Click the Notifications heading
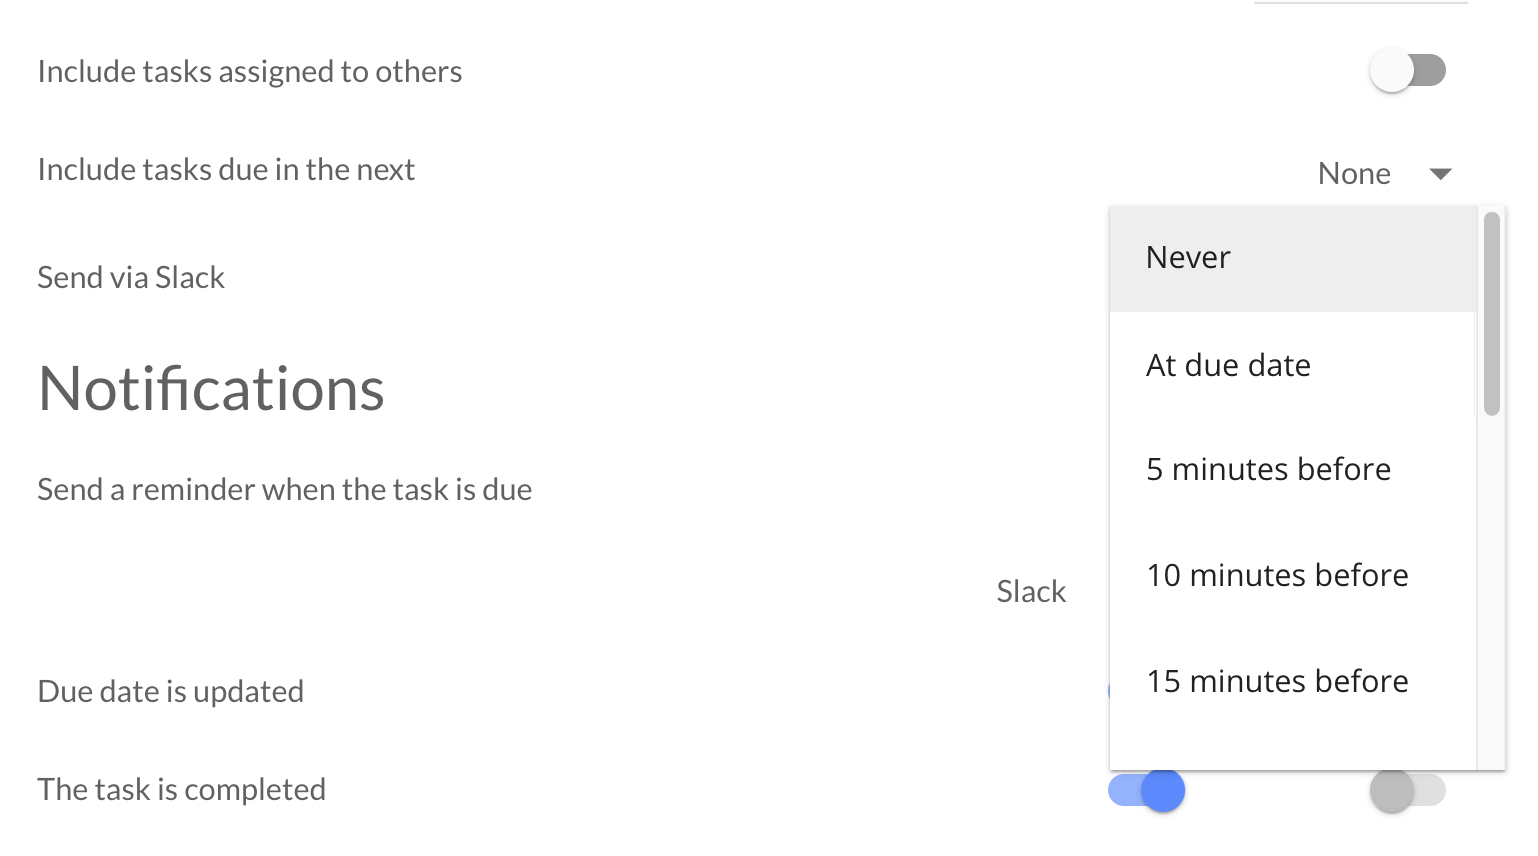 click(211, 388)
